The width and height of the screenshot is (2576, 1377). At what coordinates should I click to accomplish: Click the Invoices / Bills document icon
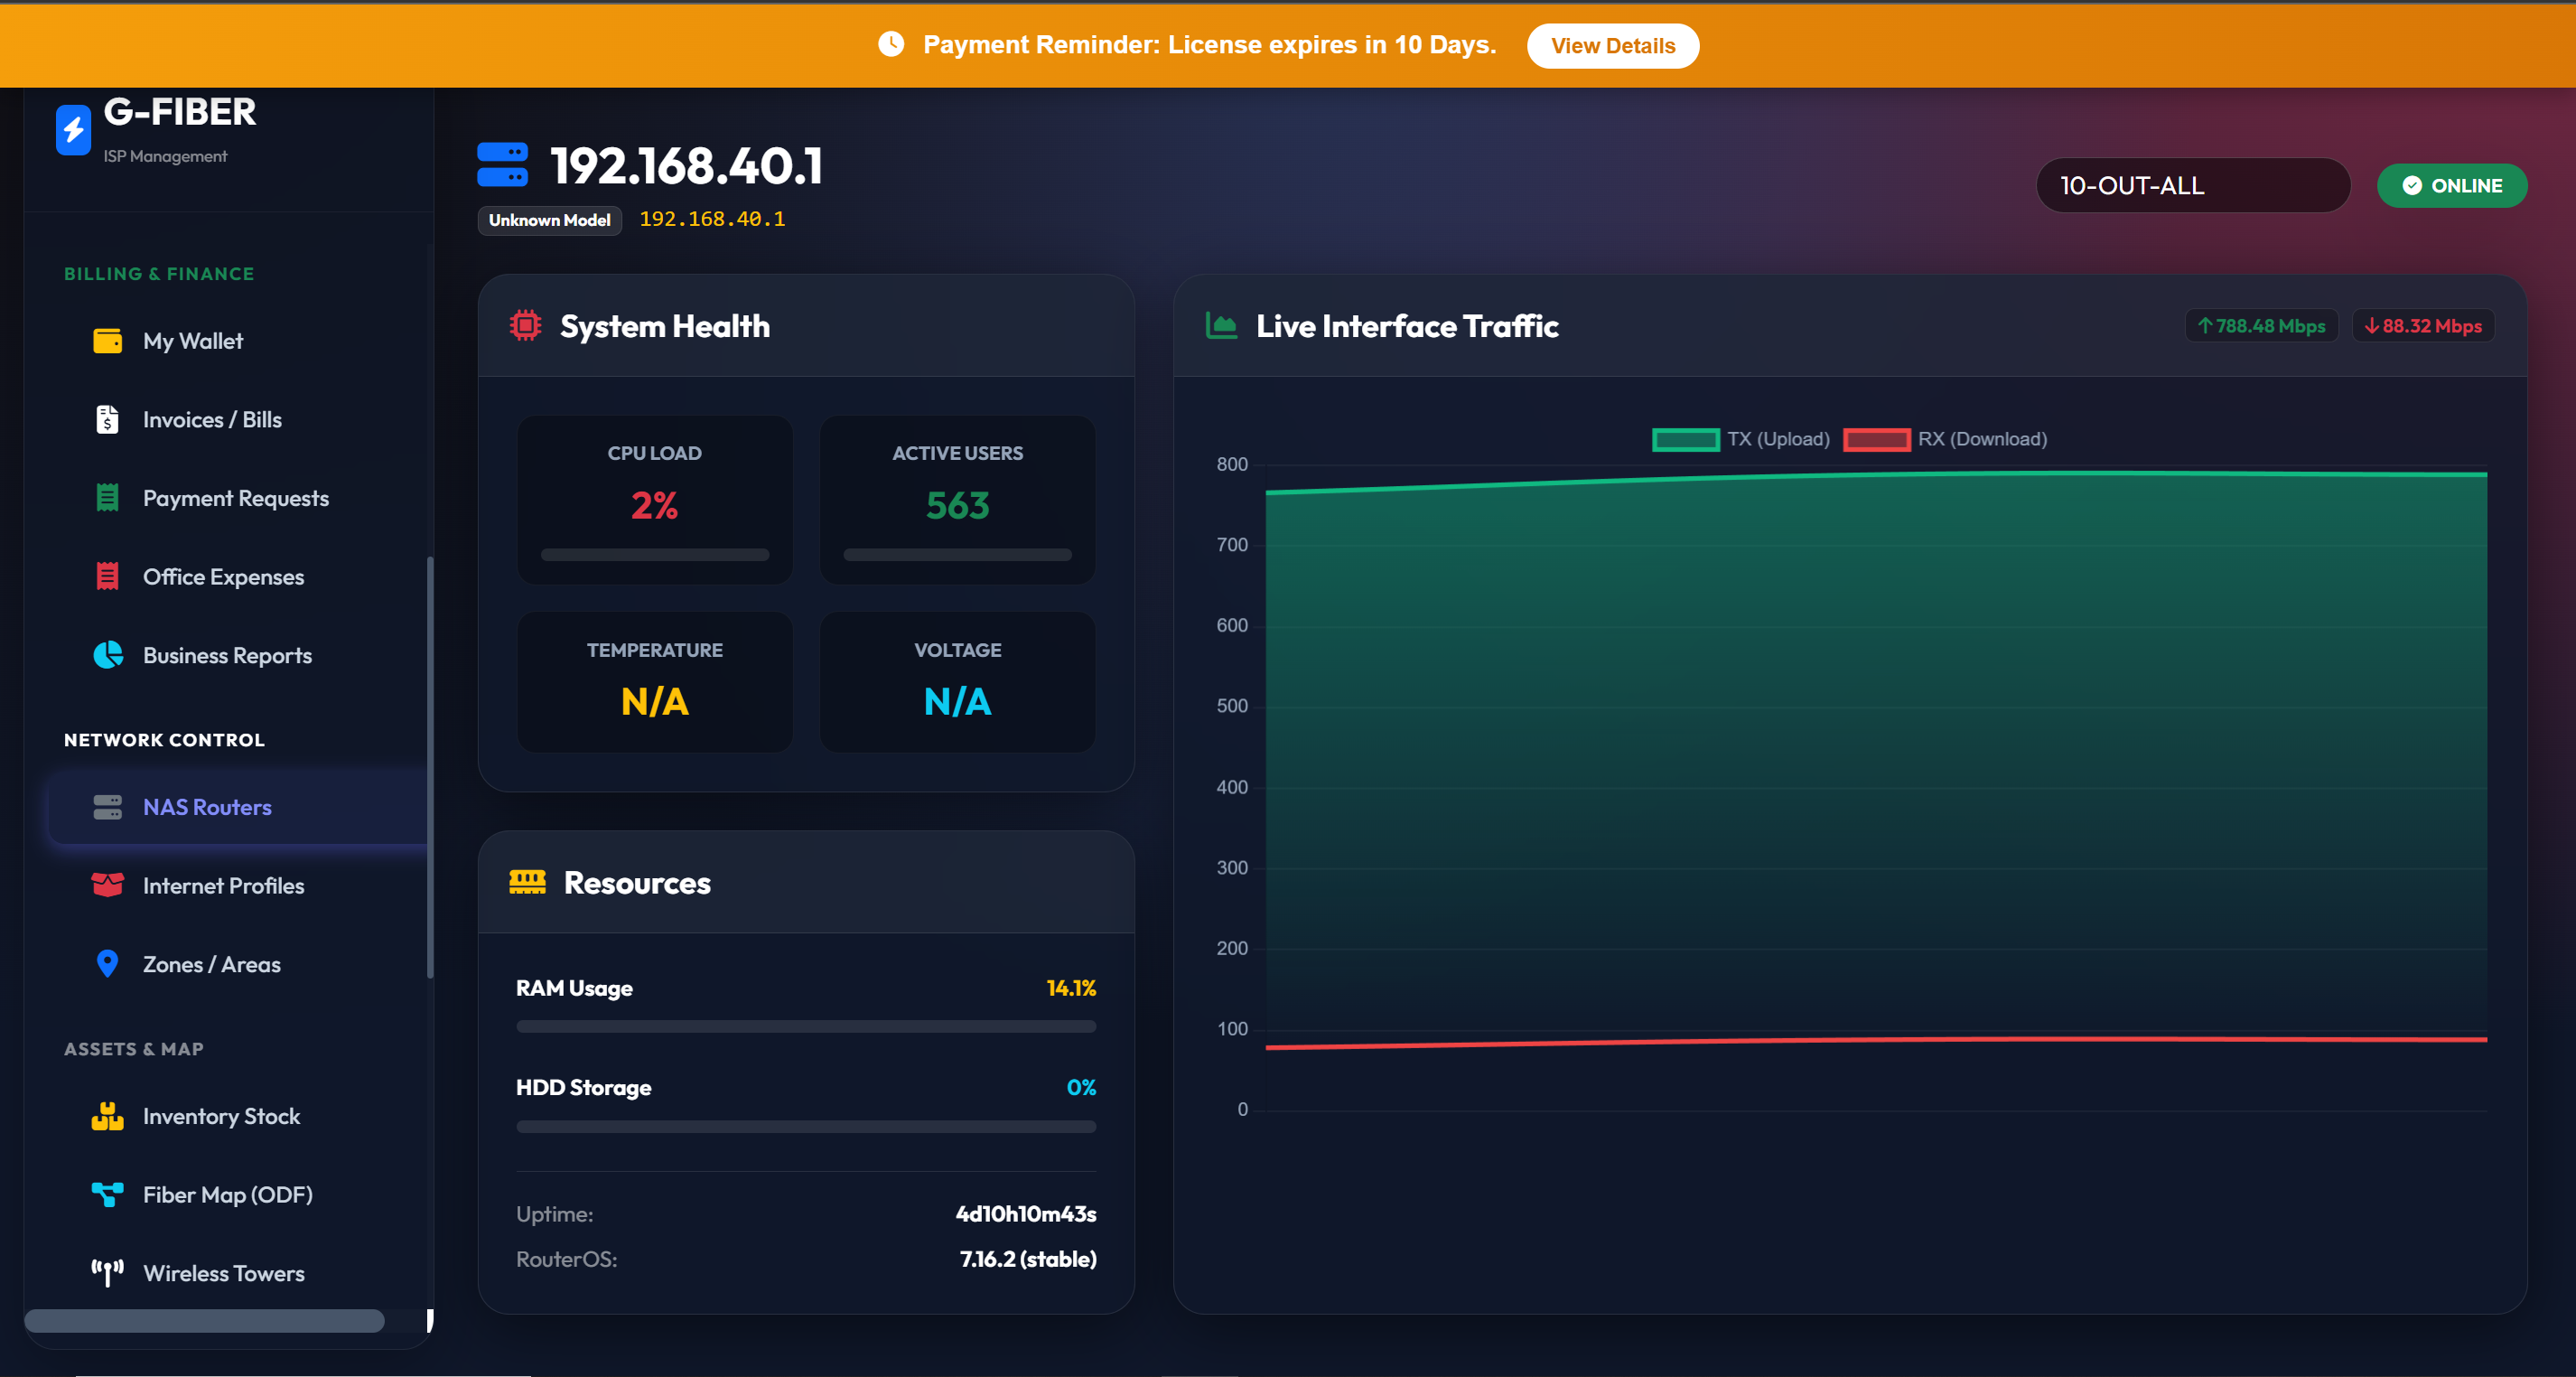coord(107,420)
